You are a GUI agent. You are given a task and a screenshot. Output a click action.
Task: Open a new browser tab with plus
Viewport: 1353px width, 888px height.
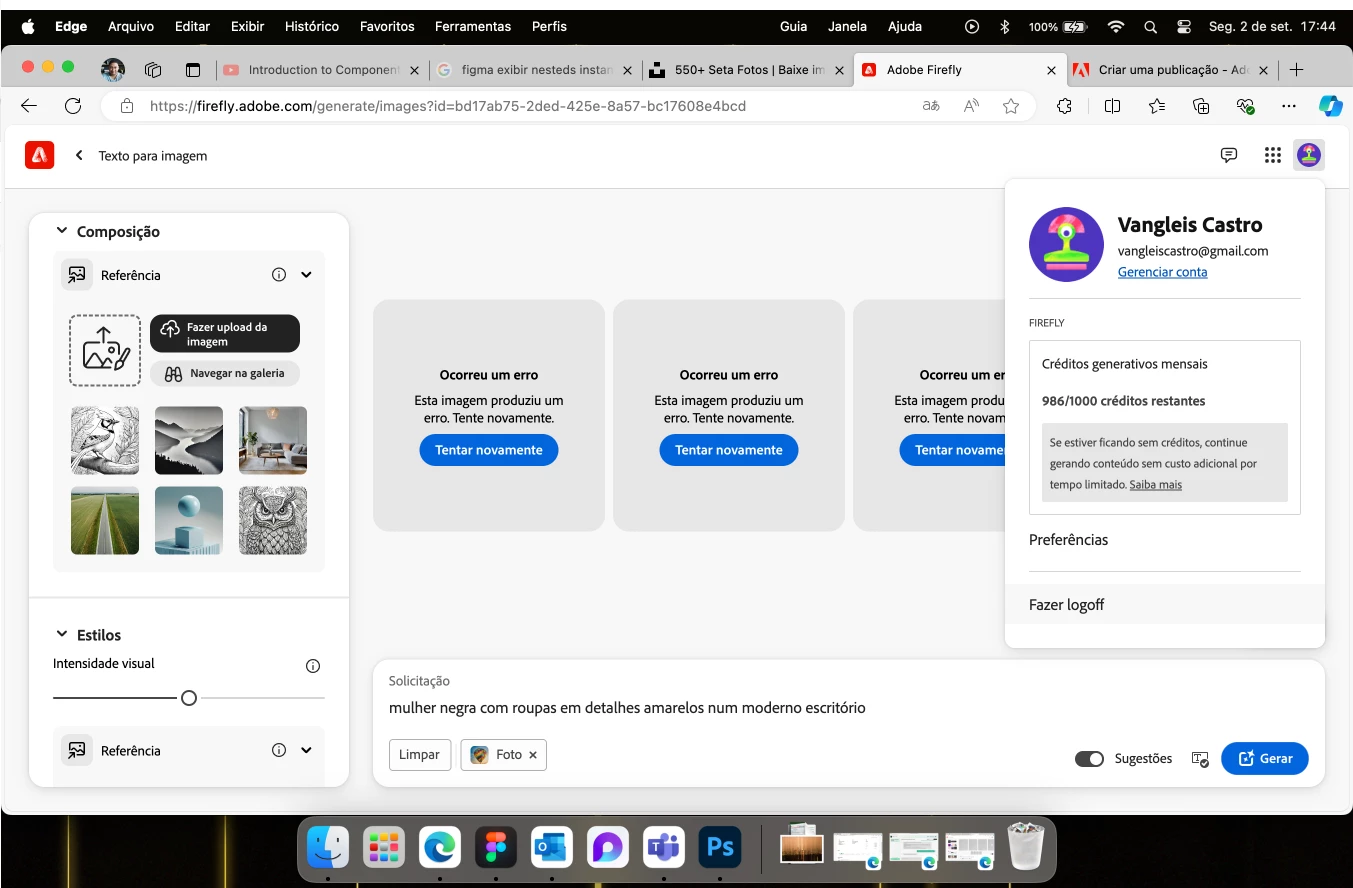pos(1296,70)
